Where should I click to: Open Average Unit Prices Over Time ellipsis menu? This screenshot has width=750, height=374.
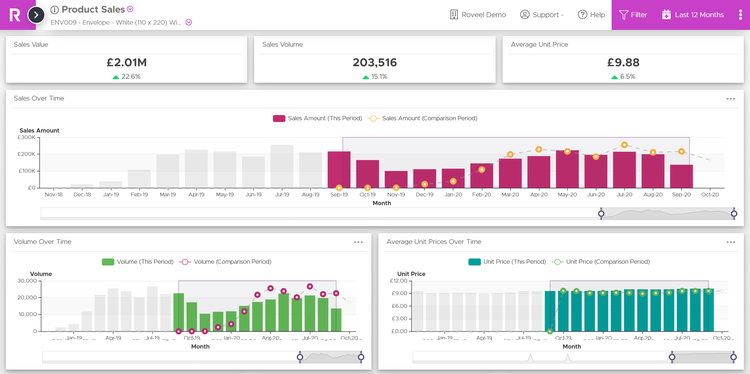(730, 242)
